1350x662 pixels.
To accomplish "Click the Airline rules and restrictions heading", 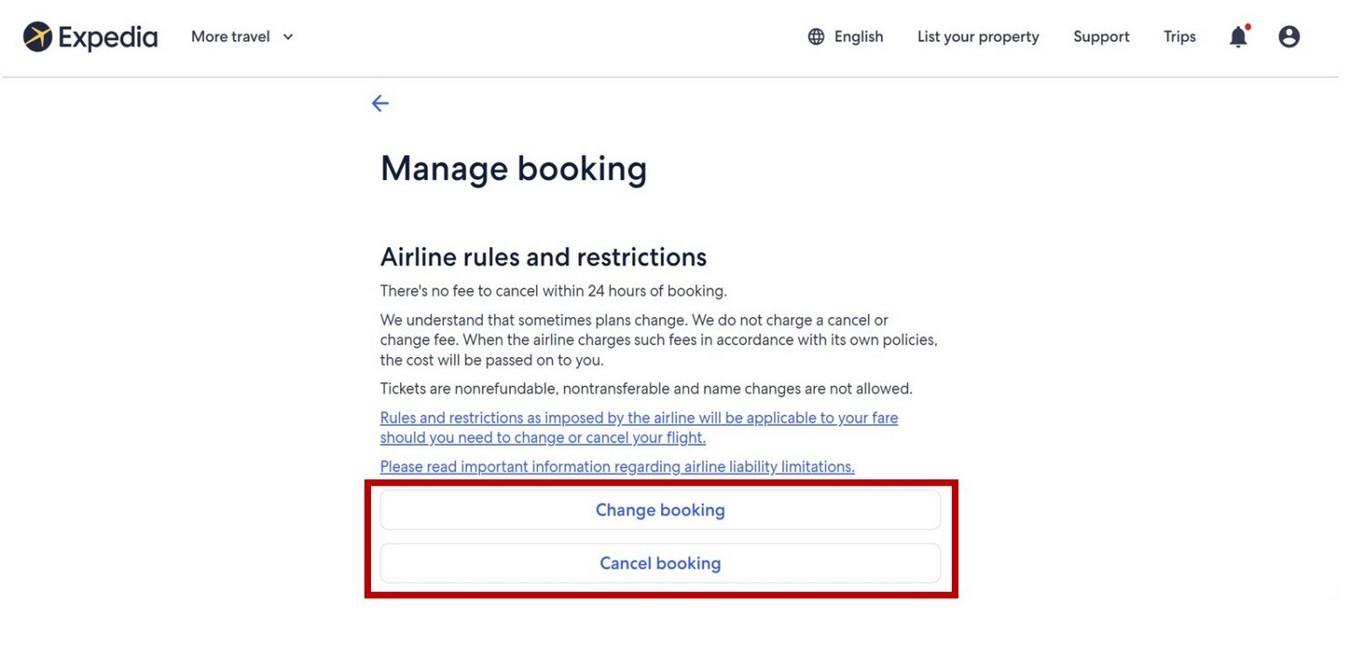I will point(543,257).
